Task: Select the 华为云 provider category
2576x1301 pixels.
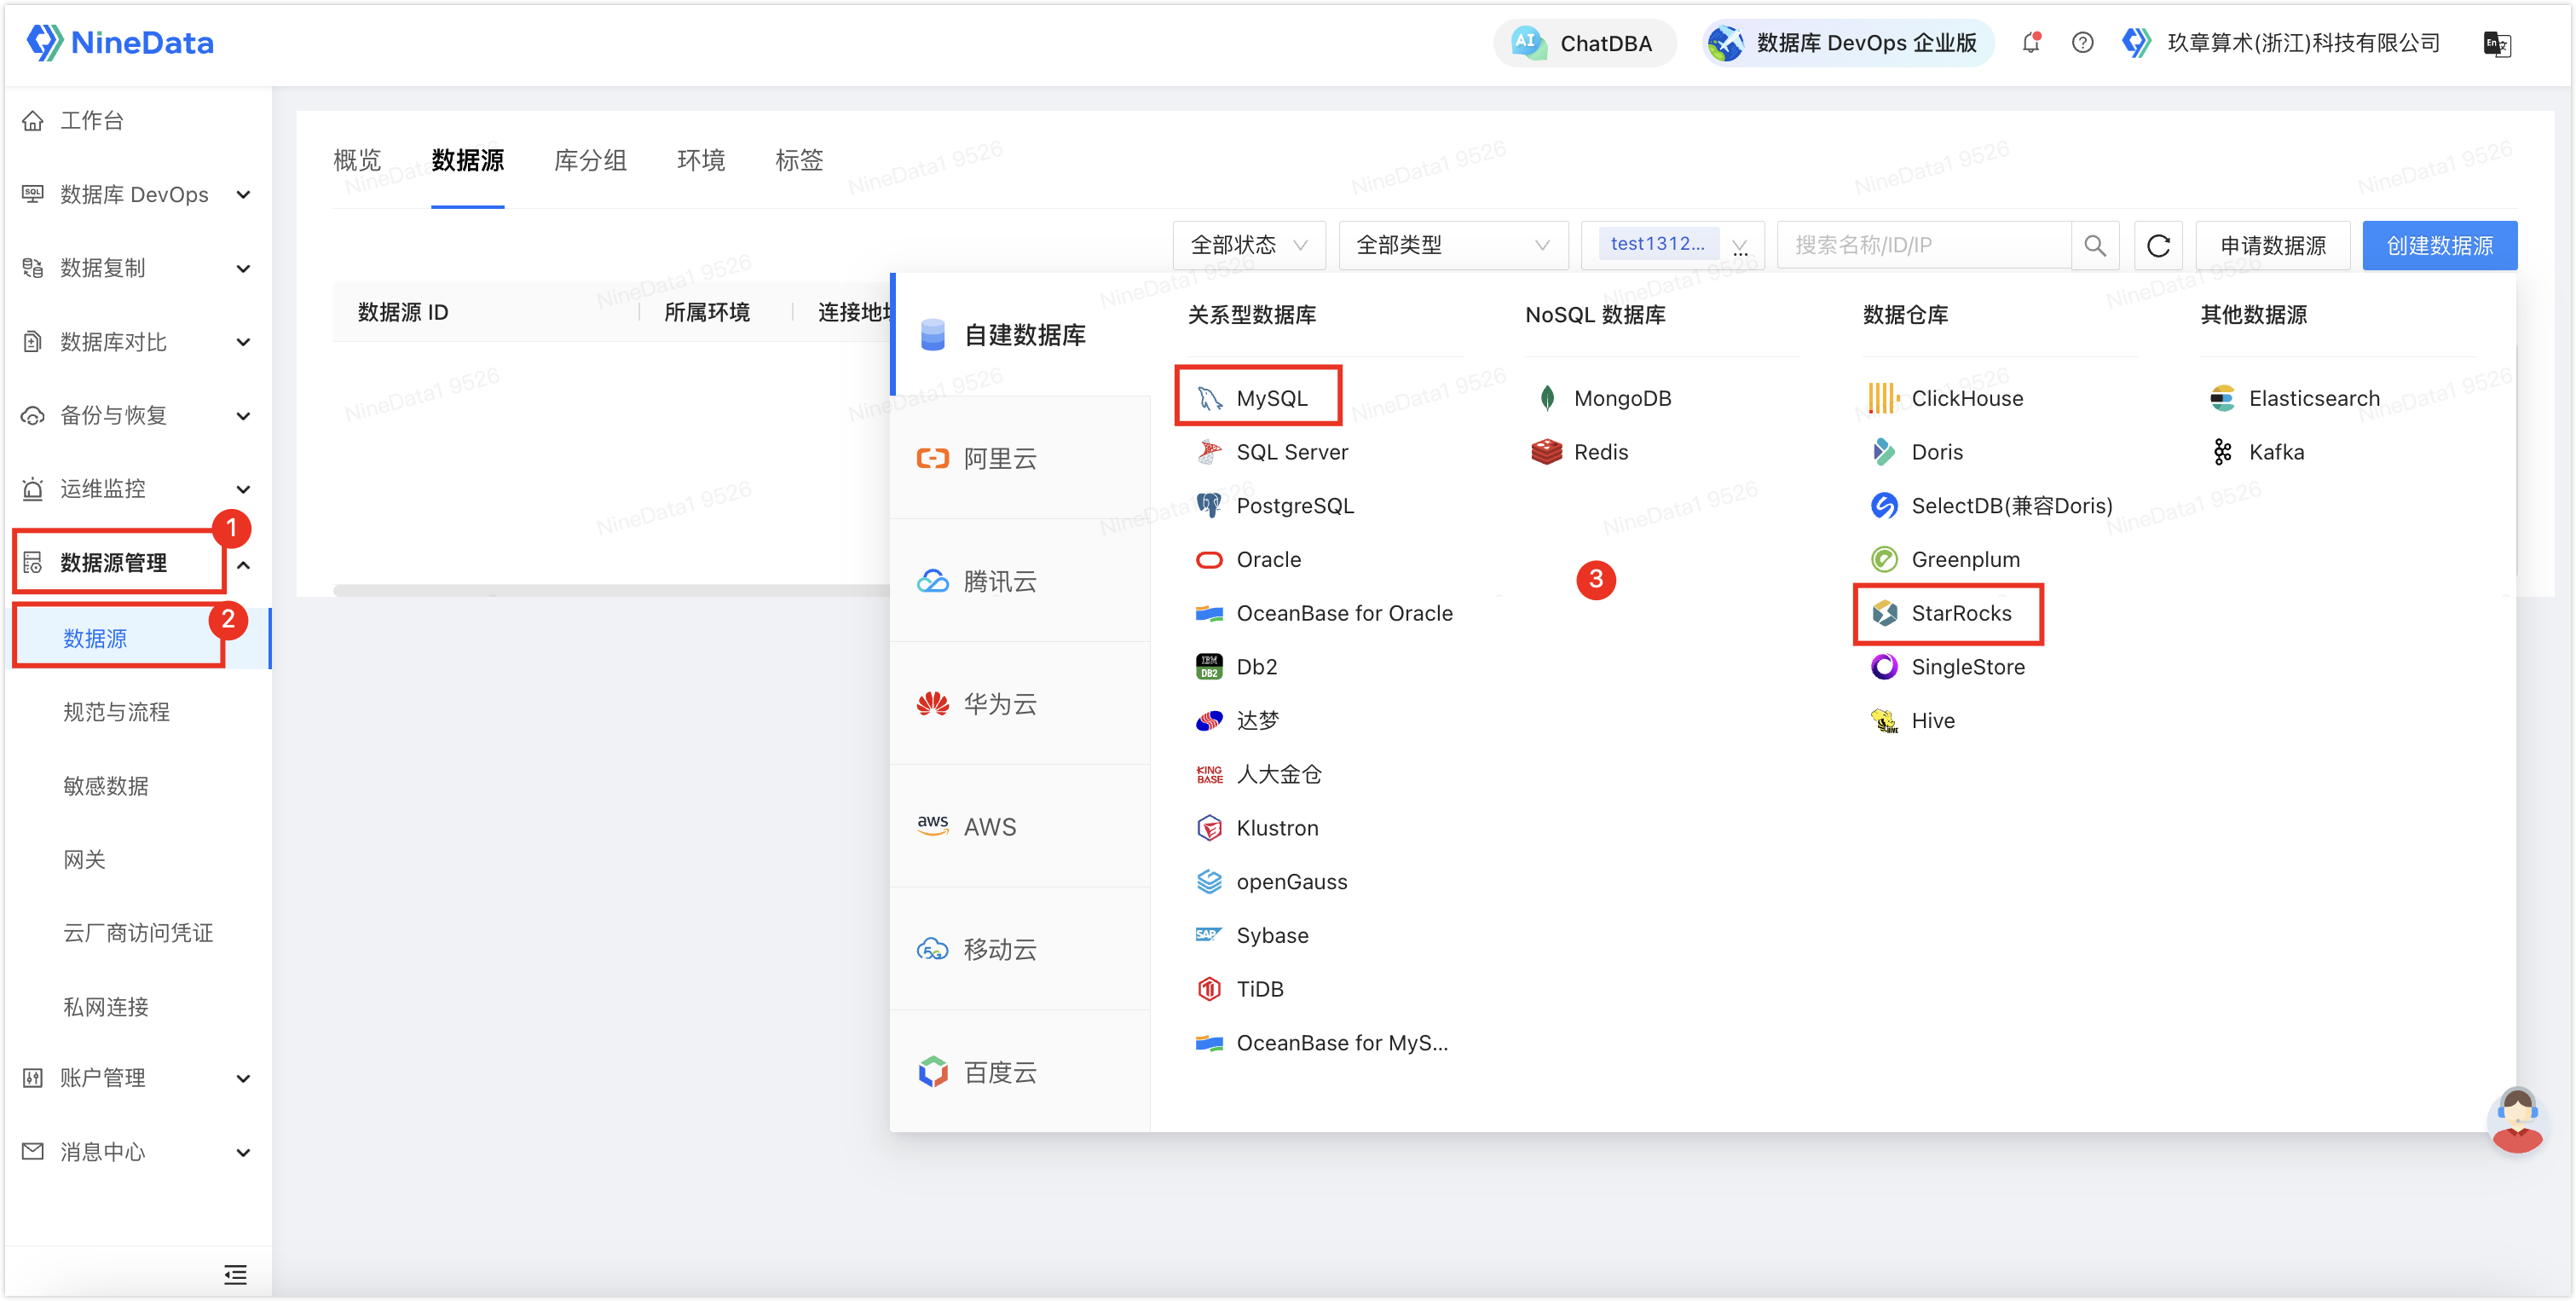Action: [1020, 704]
